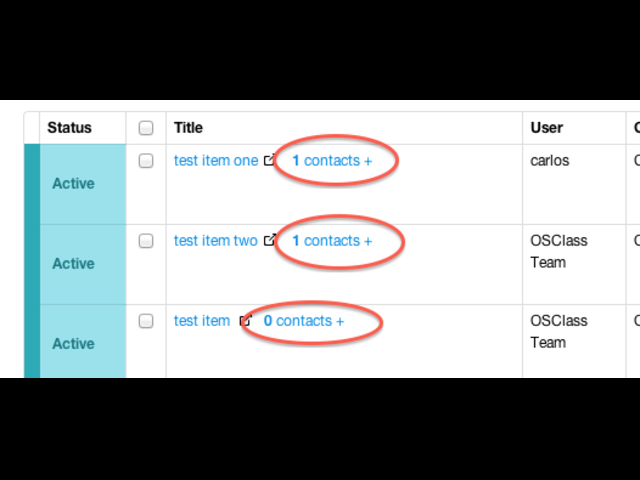This screenshot has width=640, height=480.
Task: Open external link icon for test item one
Action: click(x=269, y=160)
